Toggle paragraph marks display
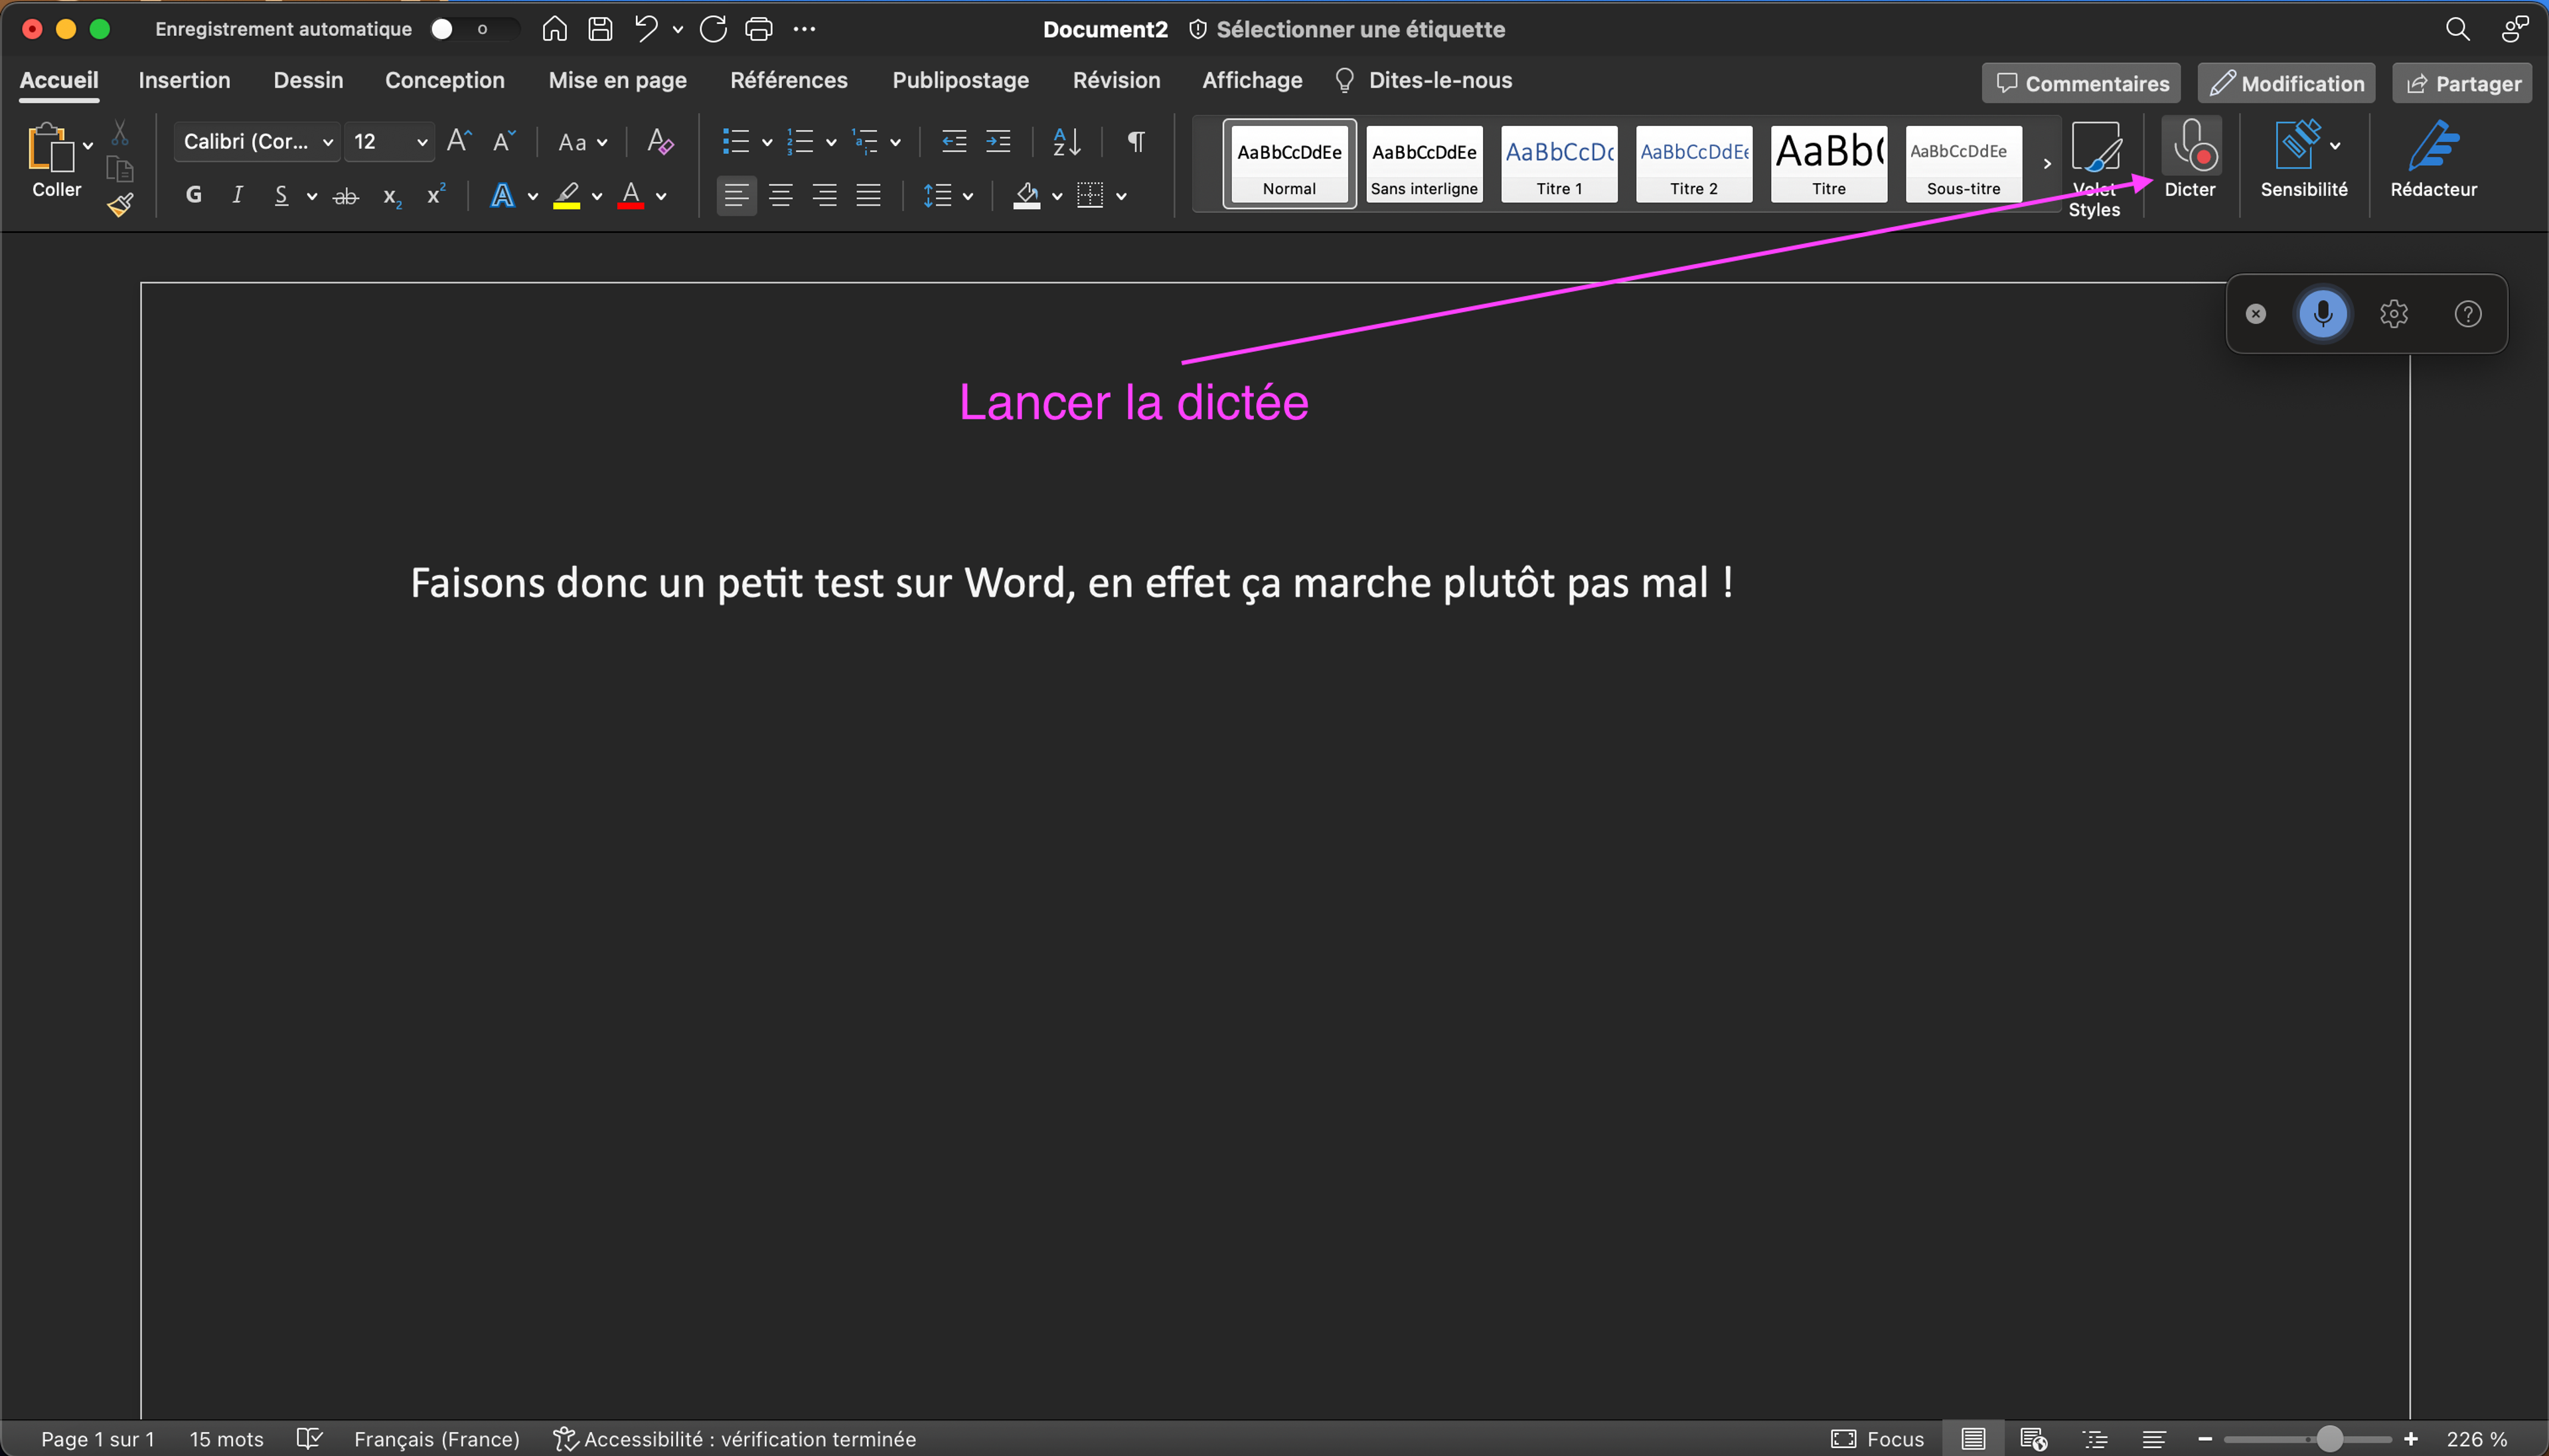 [1136, 141]
